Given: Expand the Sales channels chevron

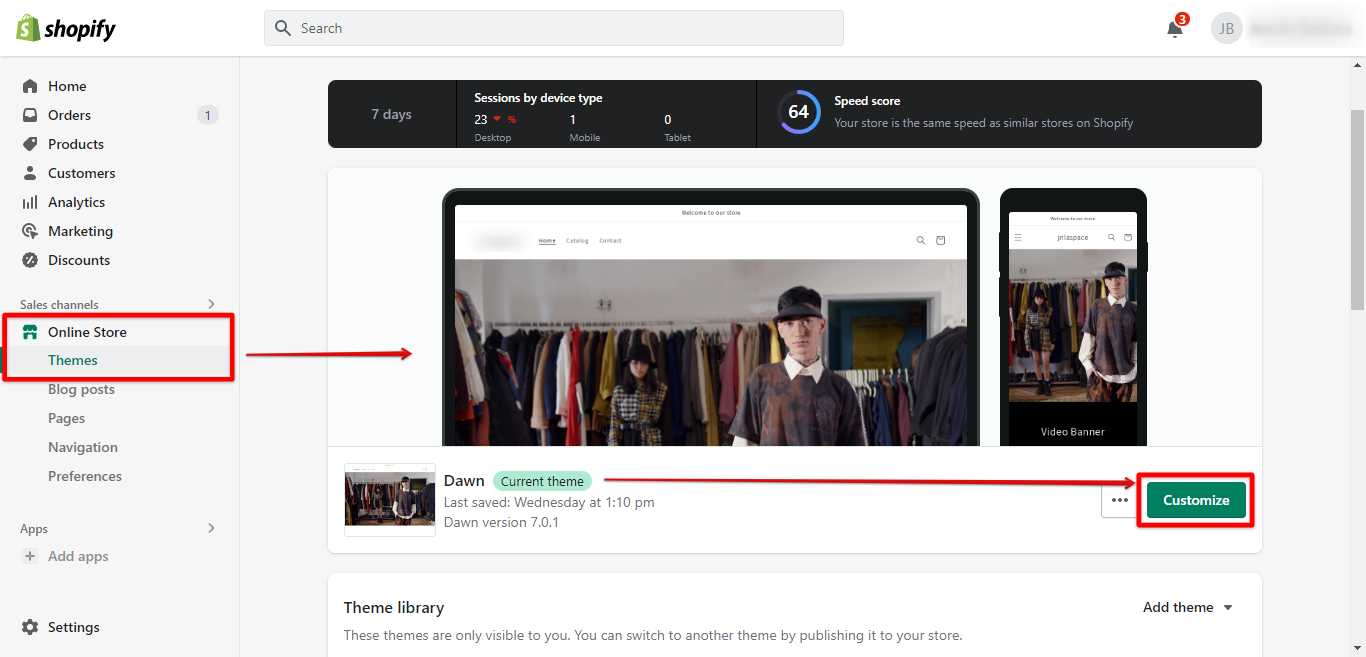Looking at the screenshot, I should (211, 304).
